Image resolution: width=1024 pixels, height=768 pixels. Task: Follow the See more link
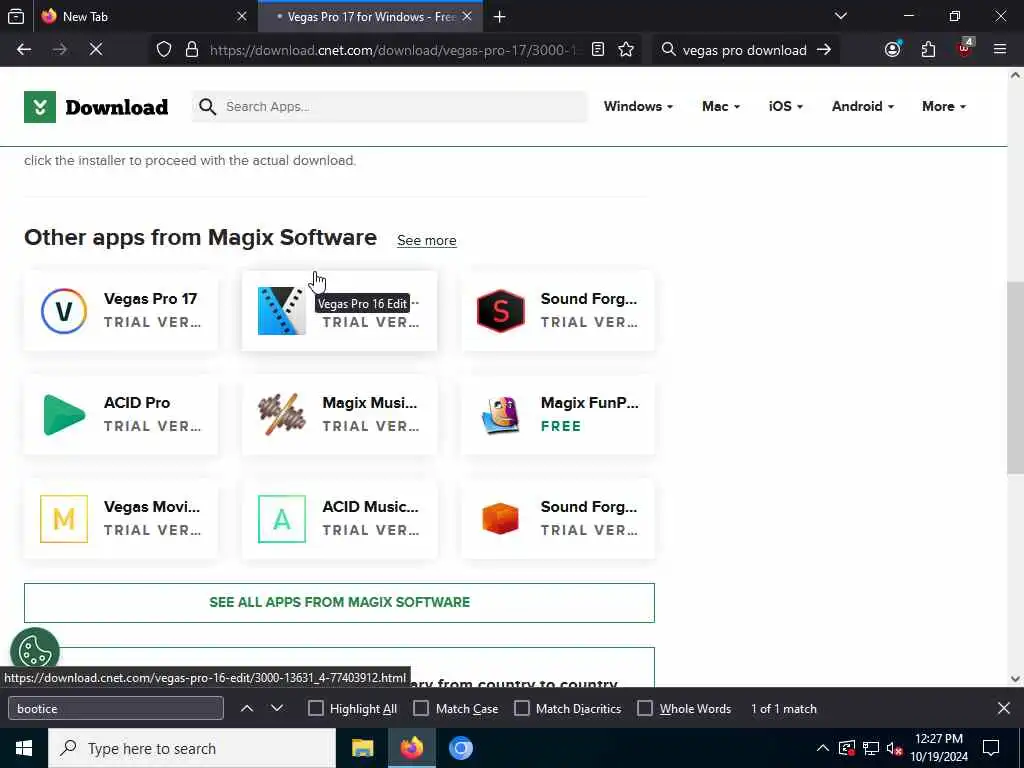(x=426, y=240)
